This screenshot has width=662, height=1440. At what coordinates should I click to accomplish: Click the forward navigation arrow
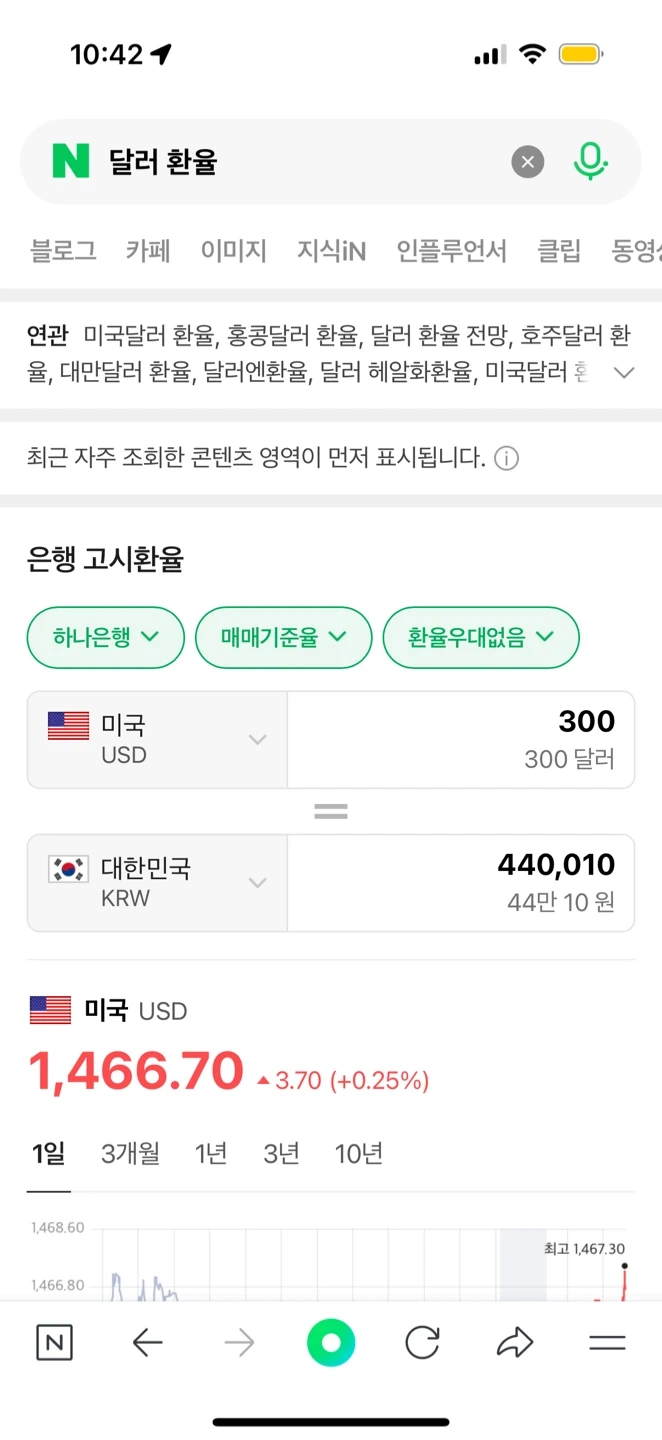point(239,1343)
